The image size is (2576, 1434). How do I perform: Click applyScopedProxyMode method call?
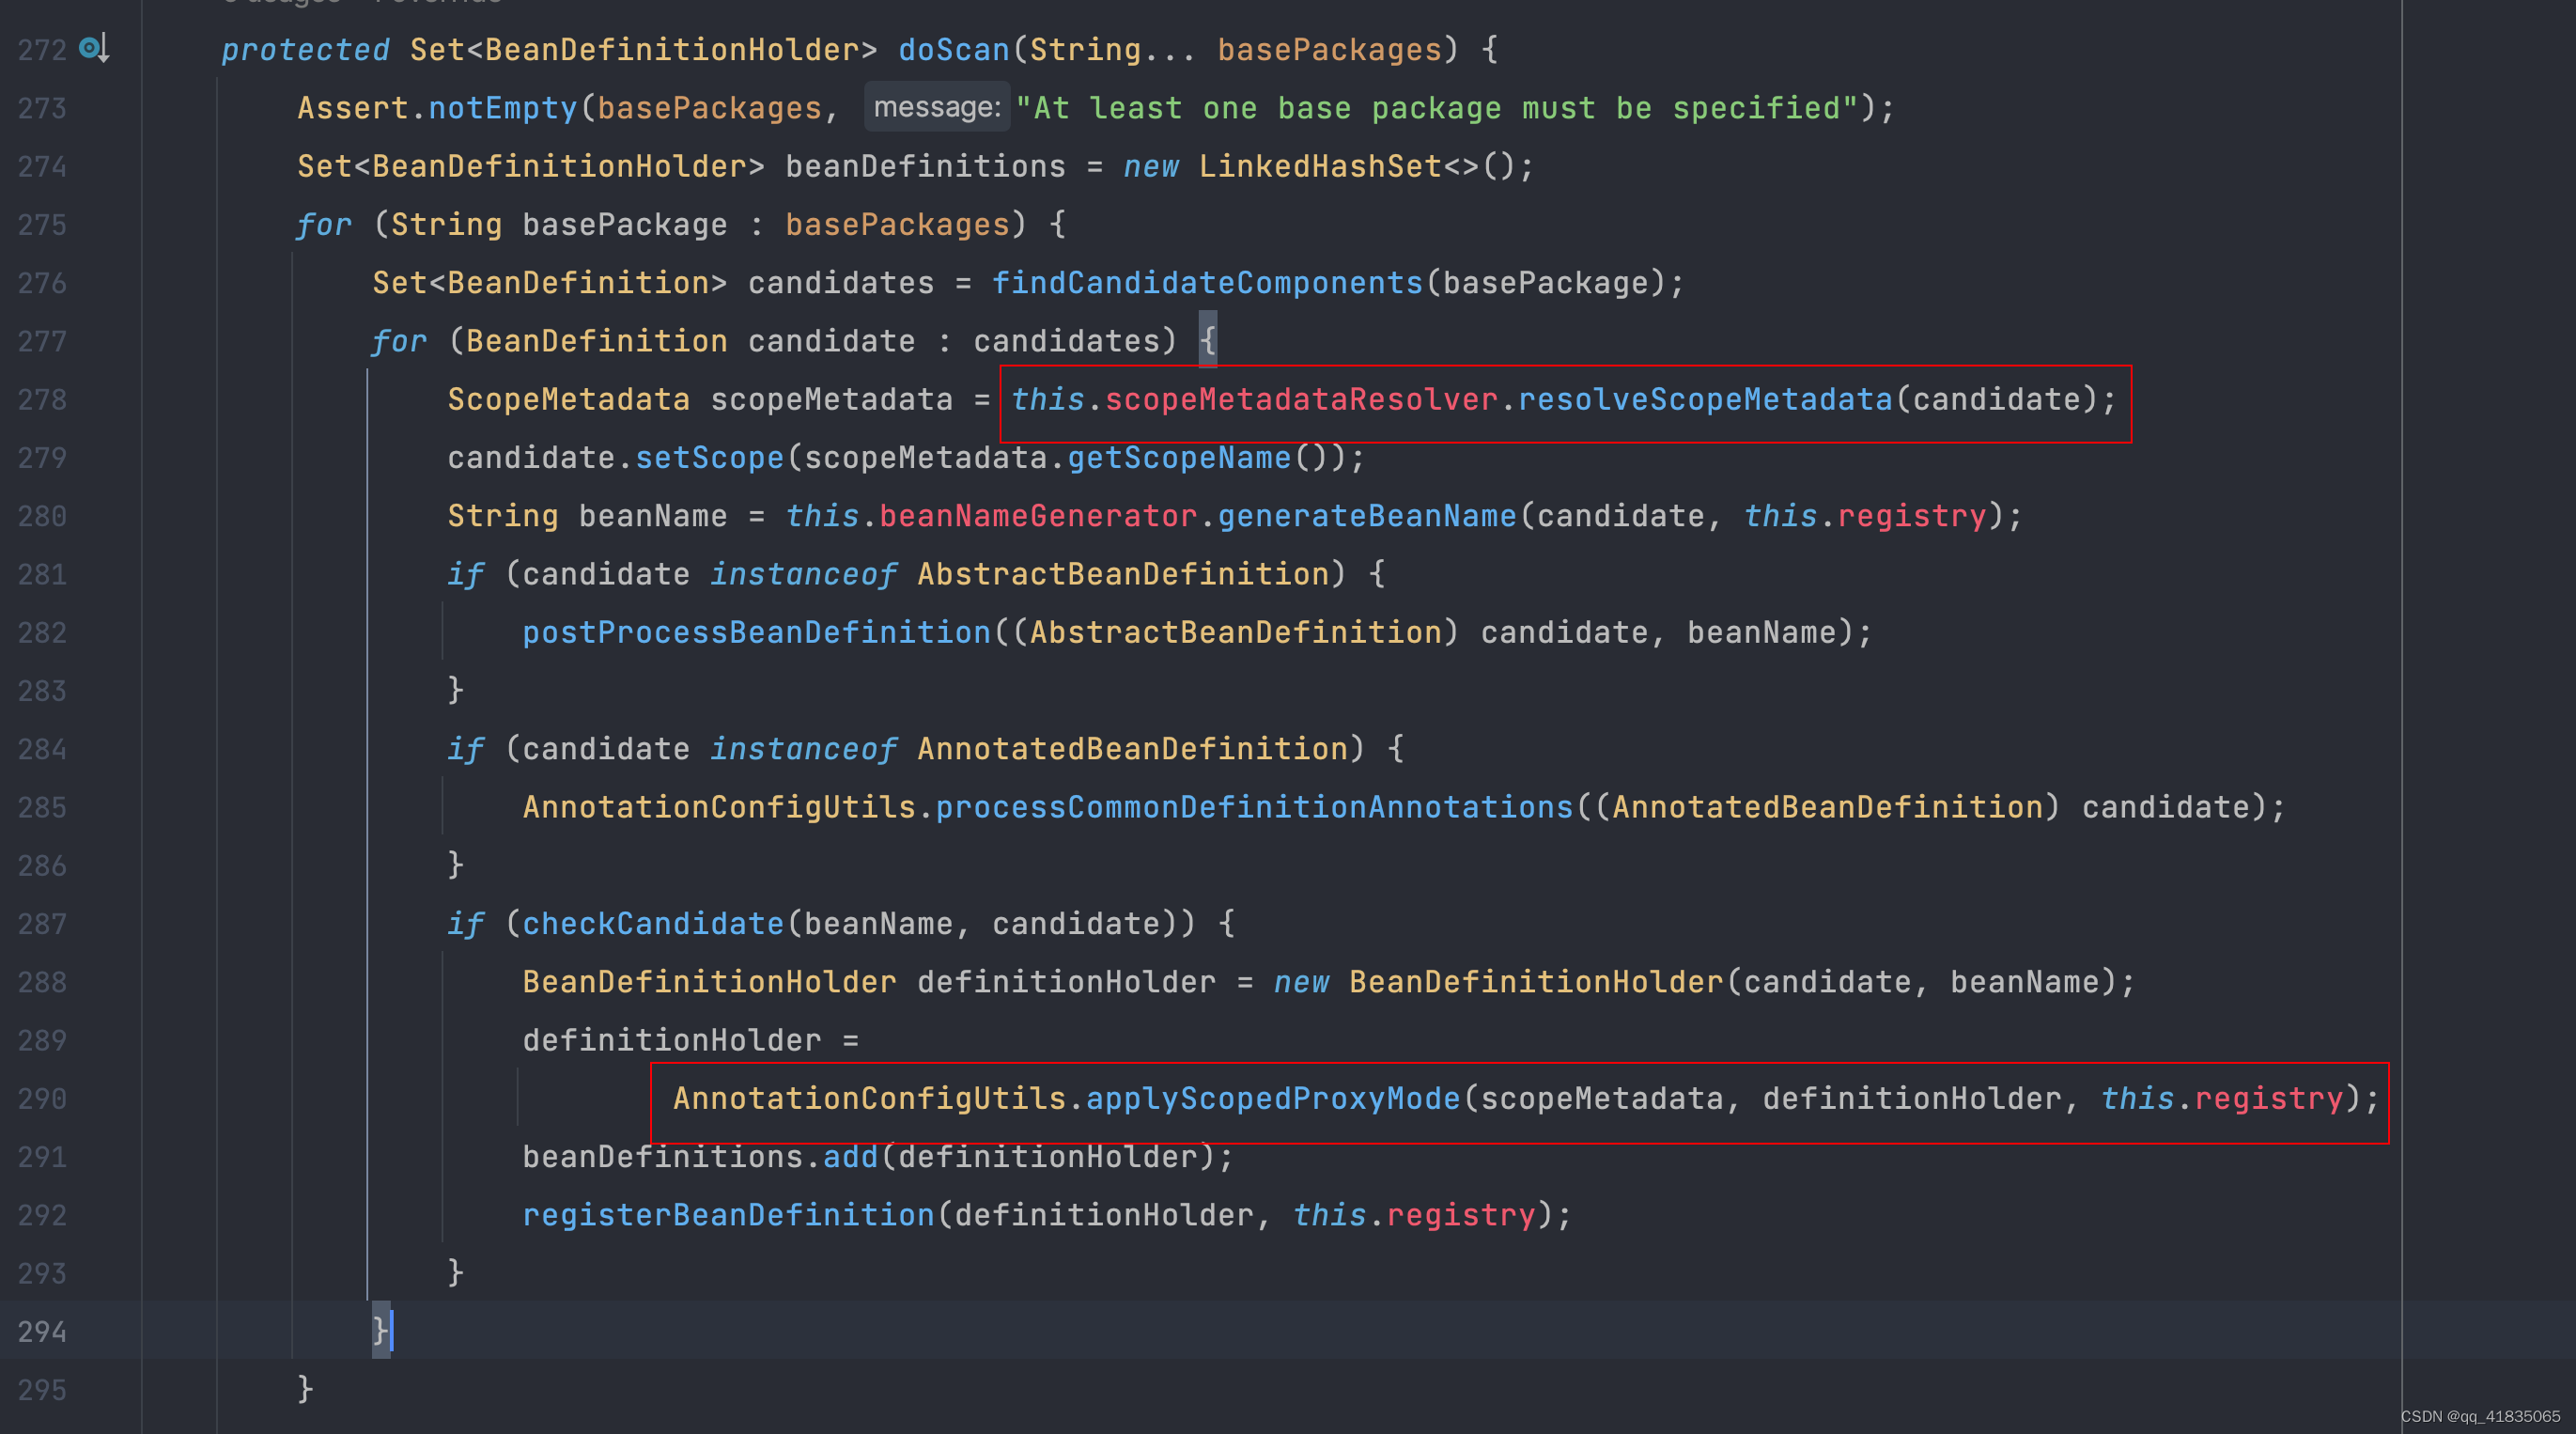click(x=1273, y=1099)
